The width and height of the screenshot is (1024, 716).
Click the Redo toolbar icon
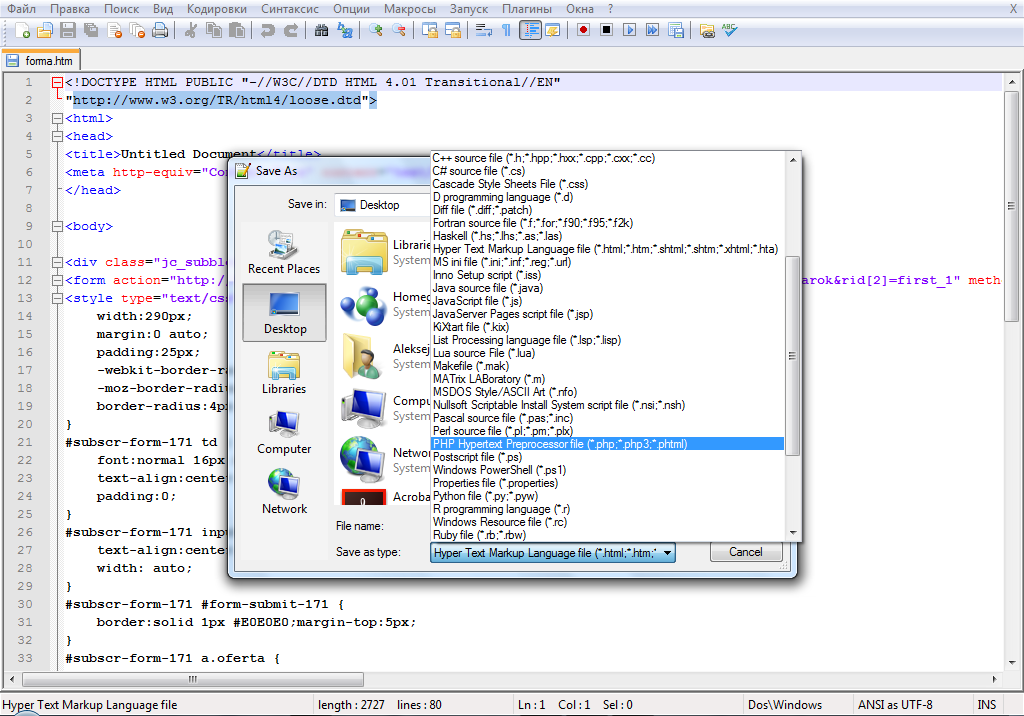click(291, 30)
